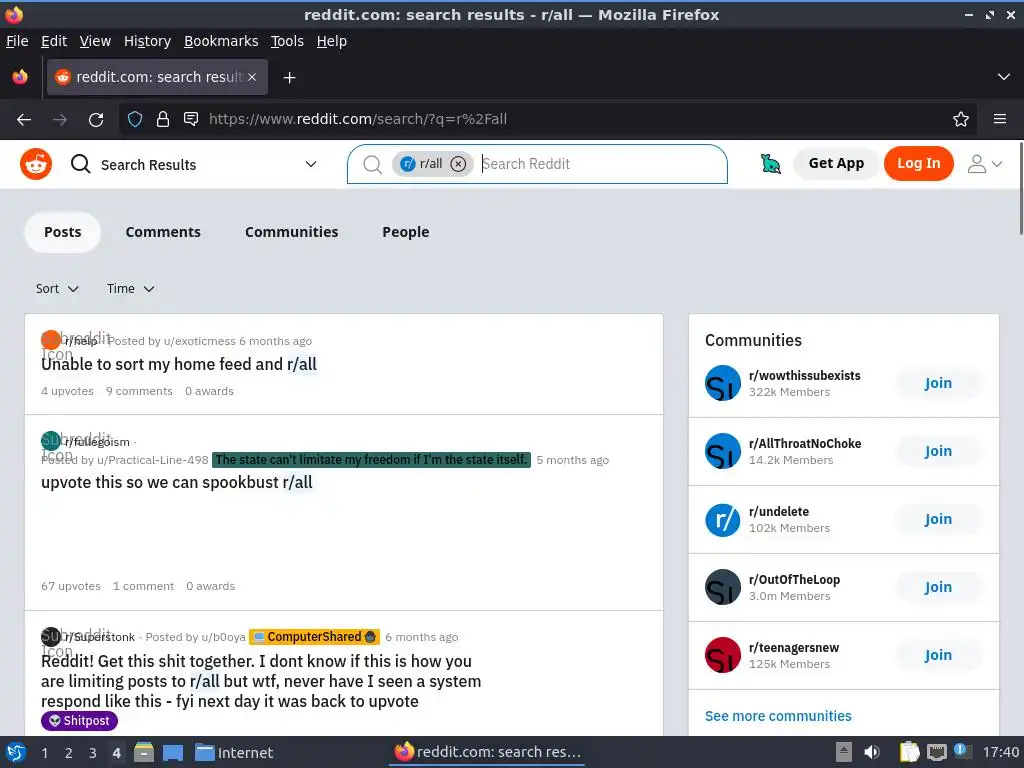Join r/OutOfTheLoop community
The image size is (1024, 768).
click(x=938, y=587)
